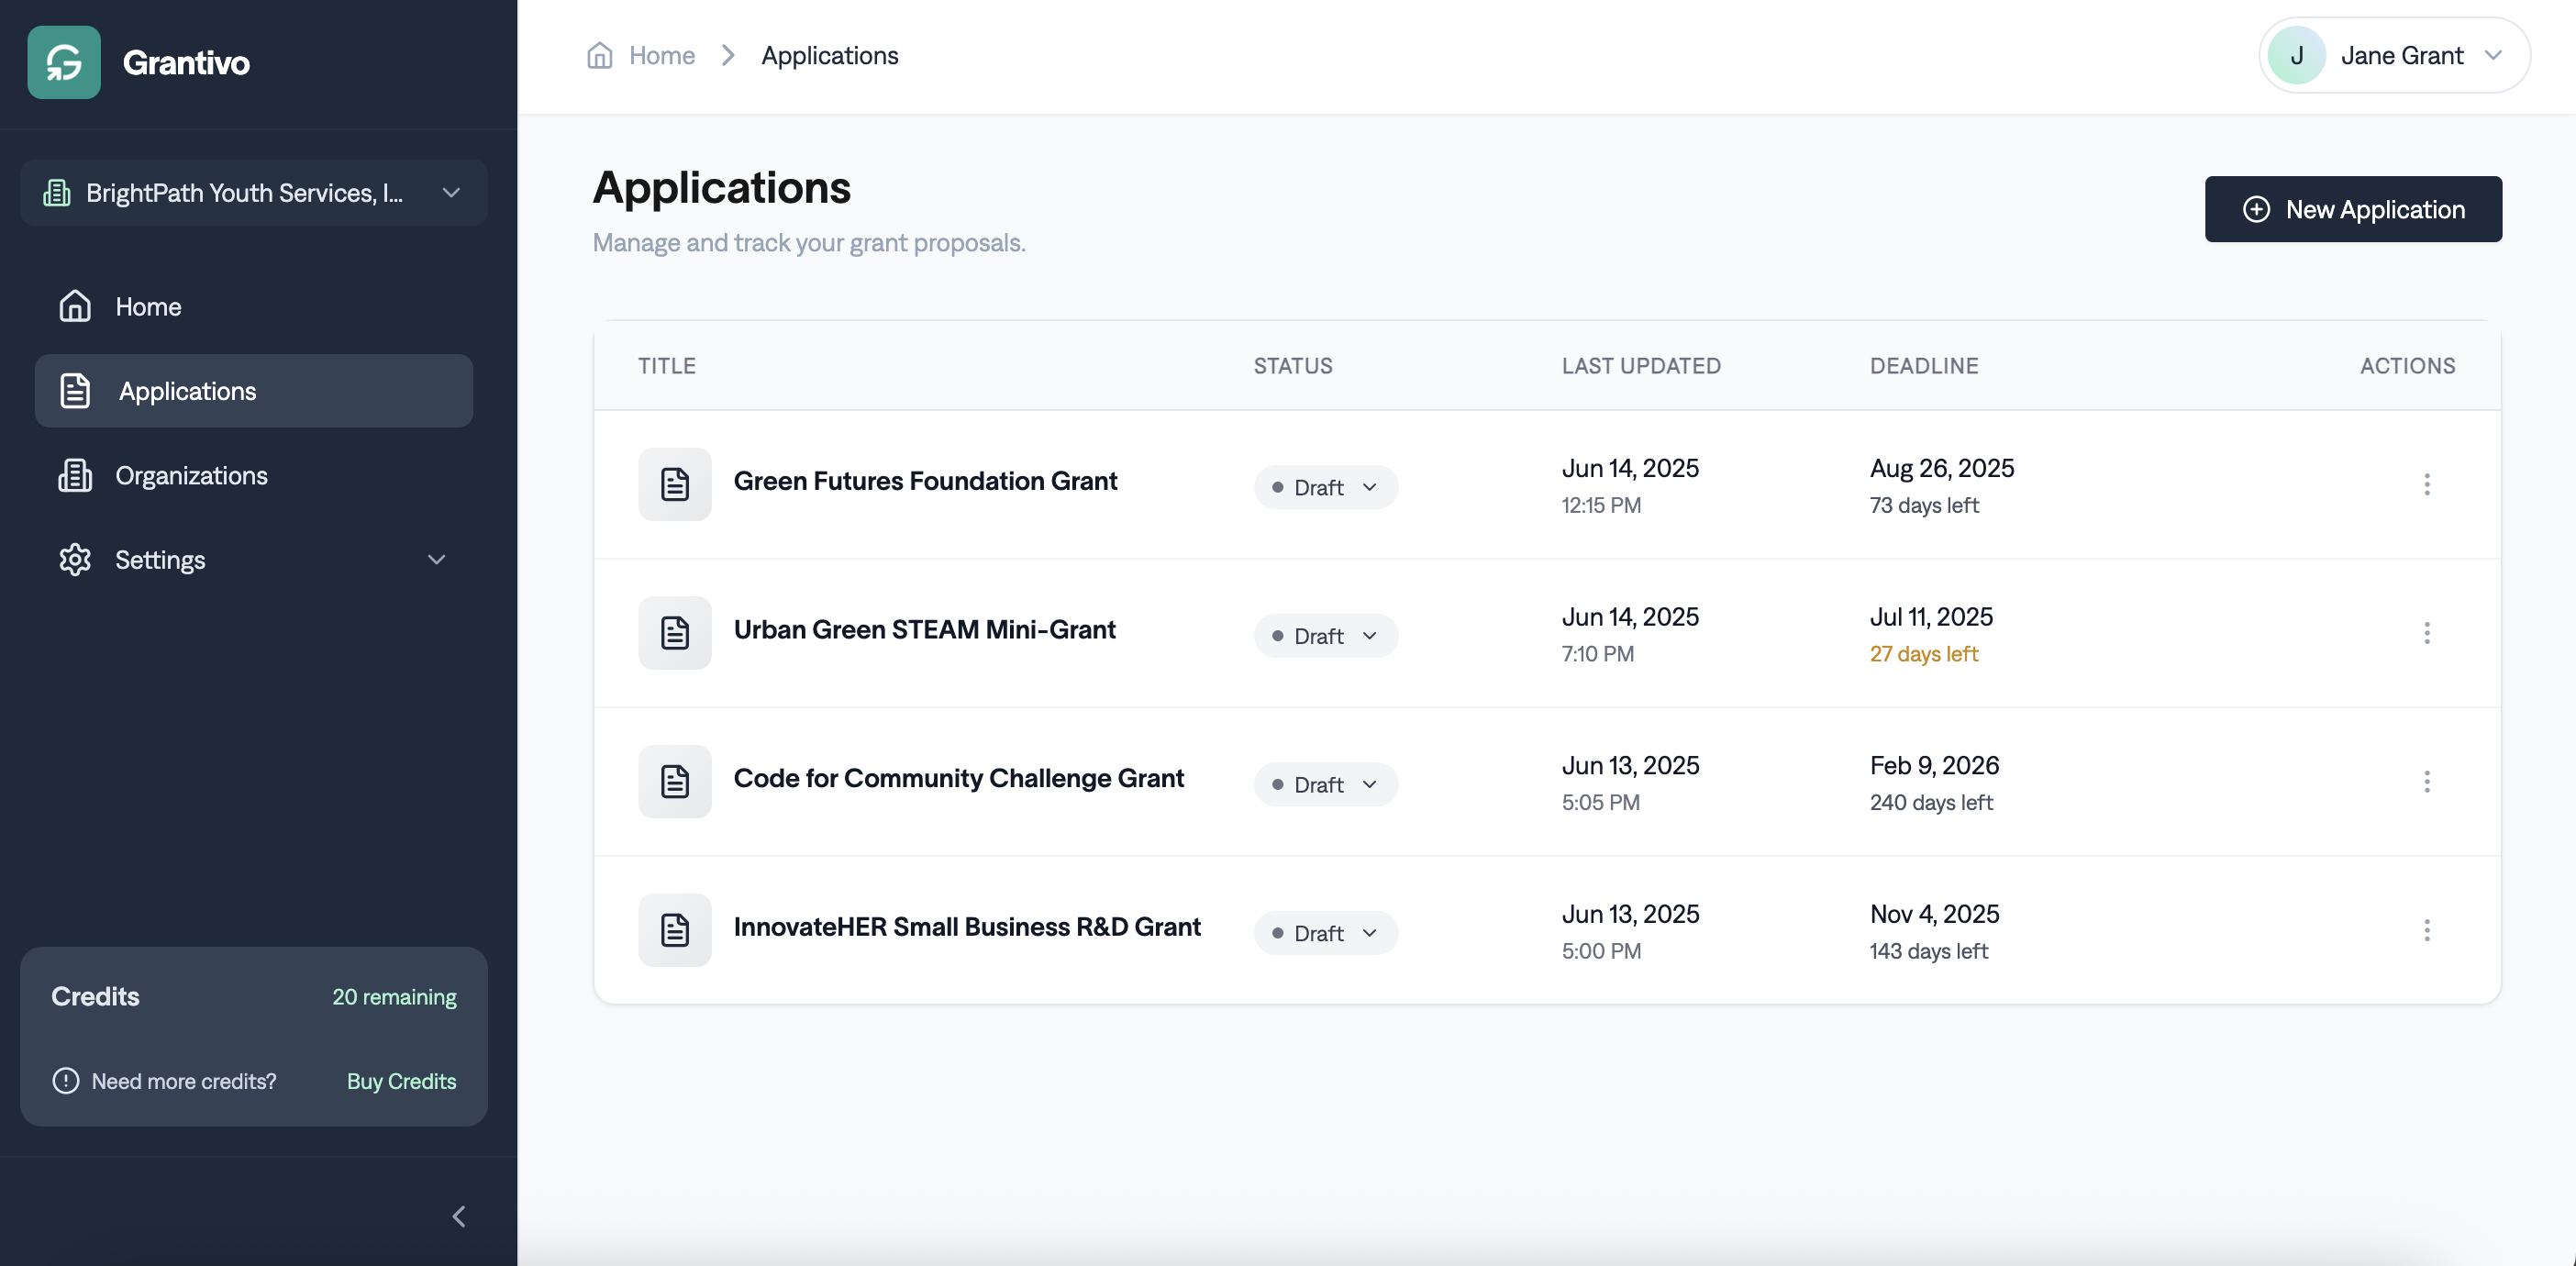The width and height of the screenshot is (2576, 1266).
Task: Click the Buy Credits link
Action: point(400,1081)
